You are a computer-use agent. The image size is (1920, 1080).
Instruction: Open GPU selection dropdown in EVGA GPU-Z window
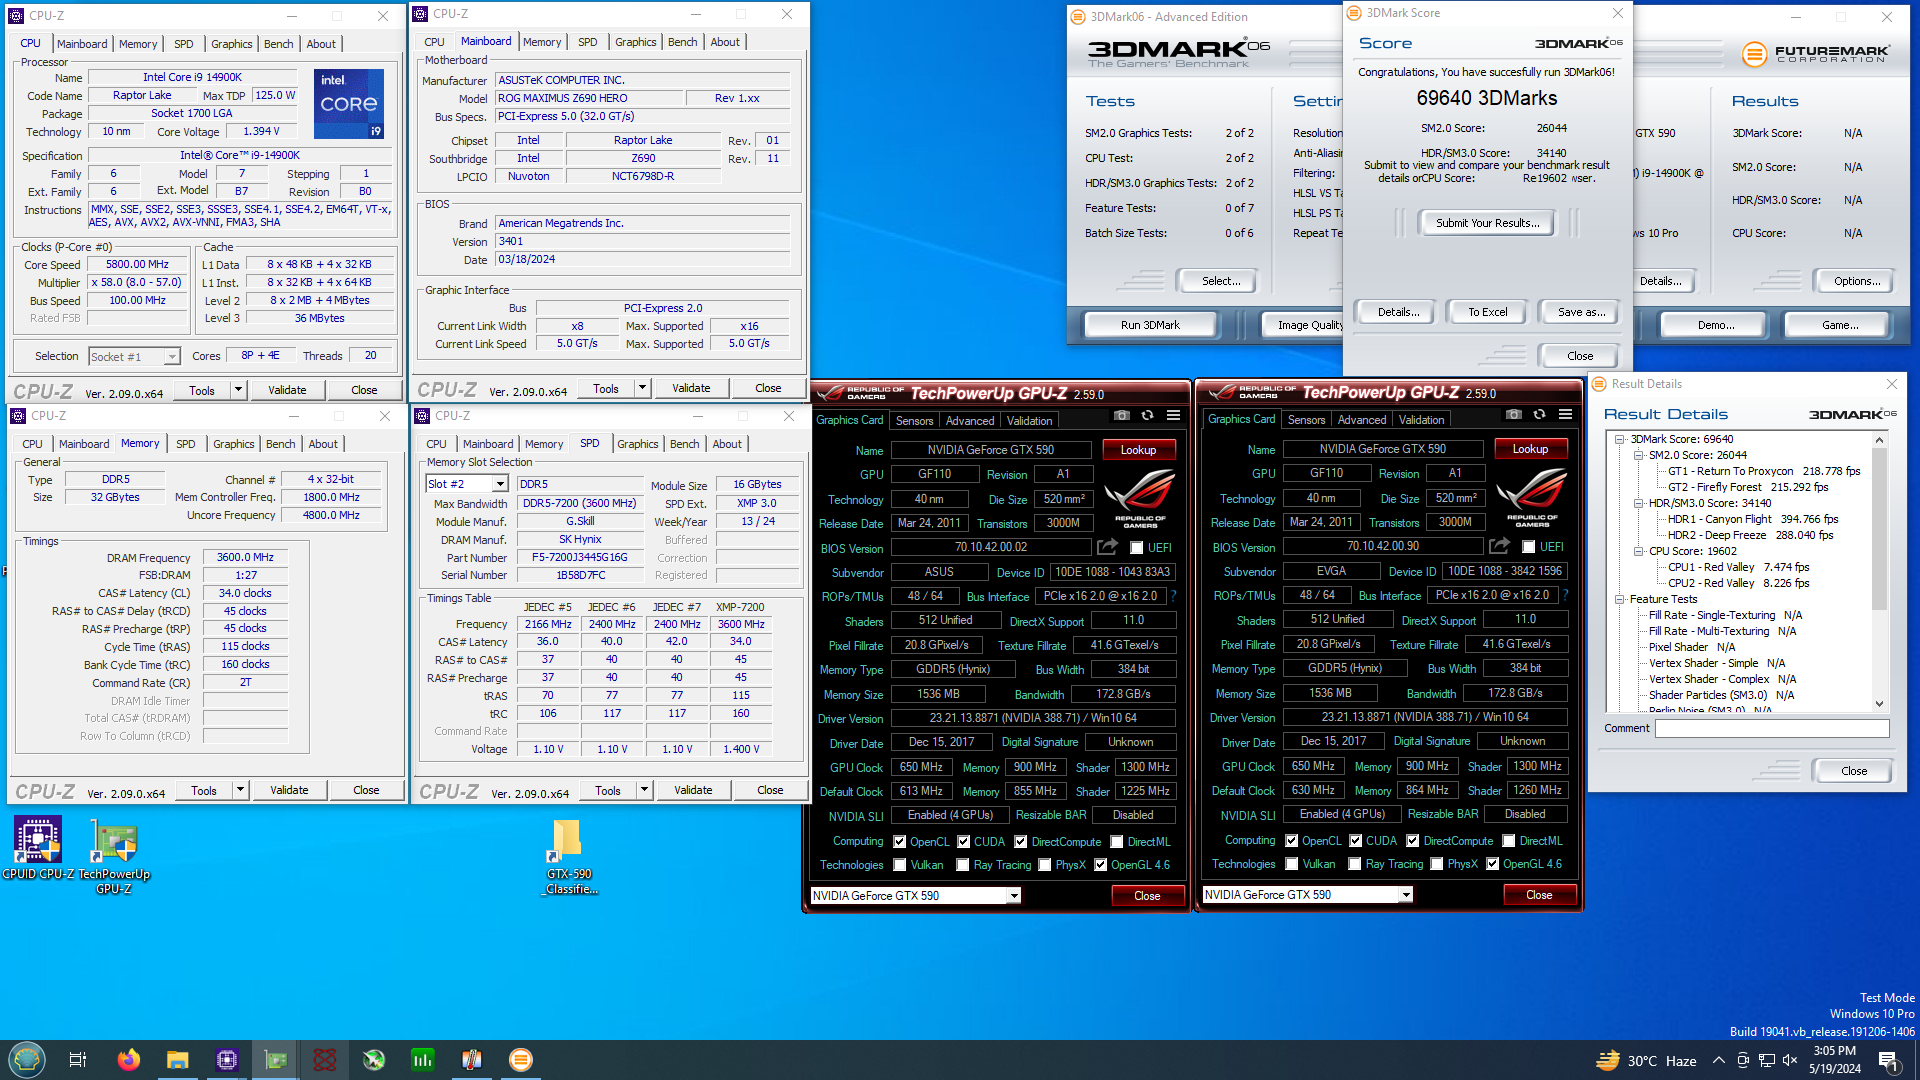1406,895
